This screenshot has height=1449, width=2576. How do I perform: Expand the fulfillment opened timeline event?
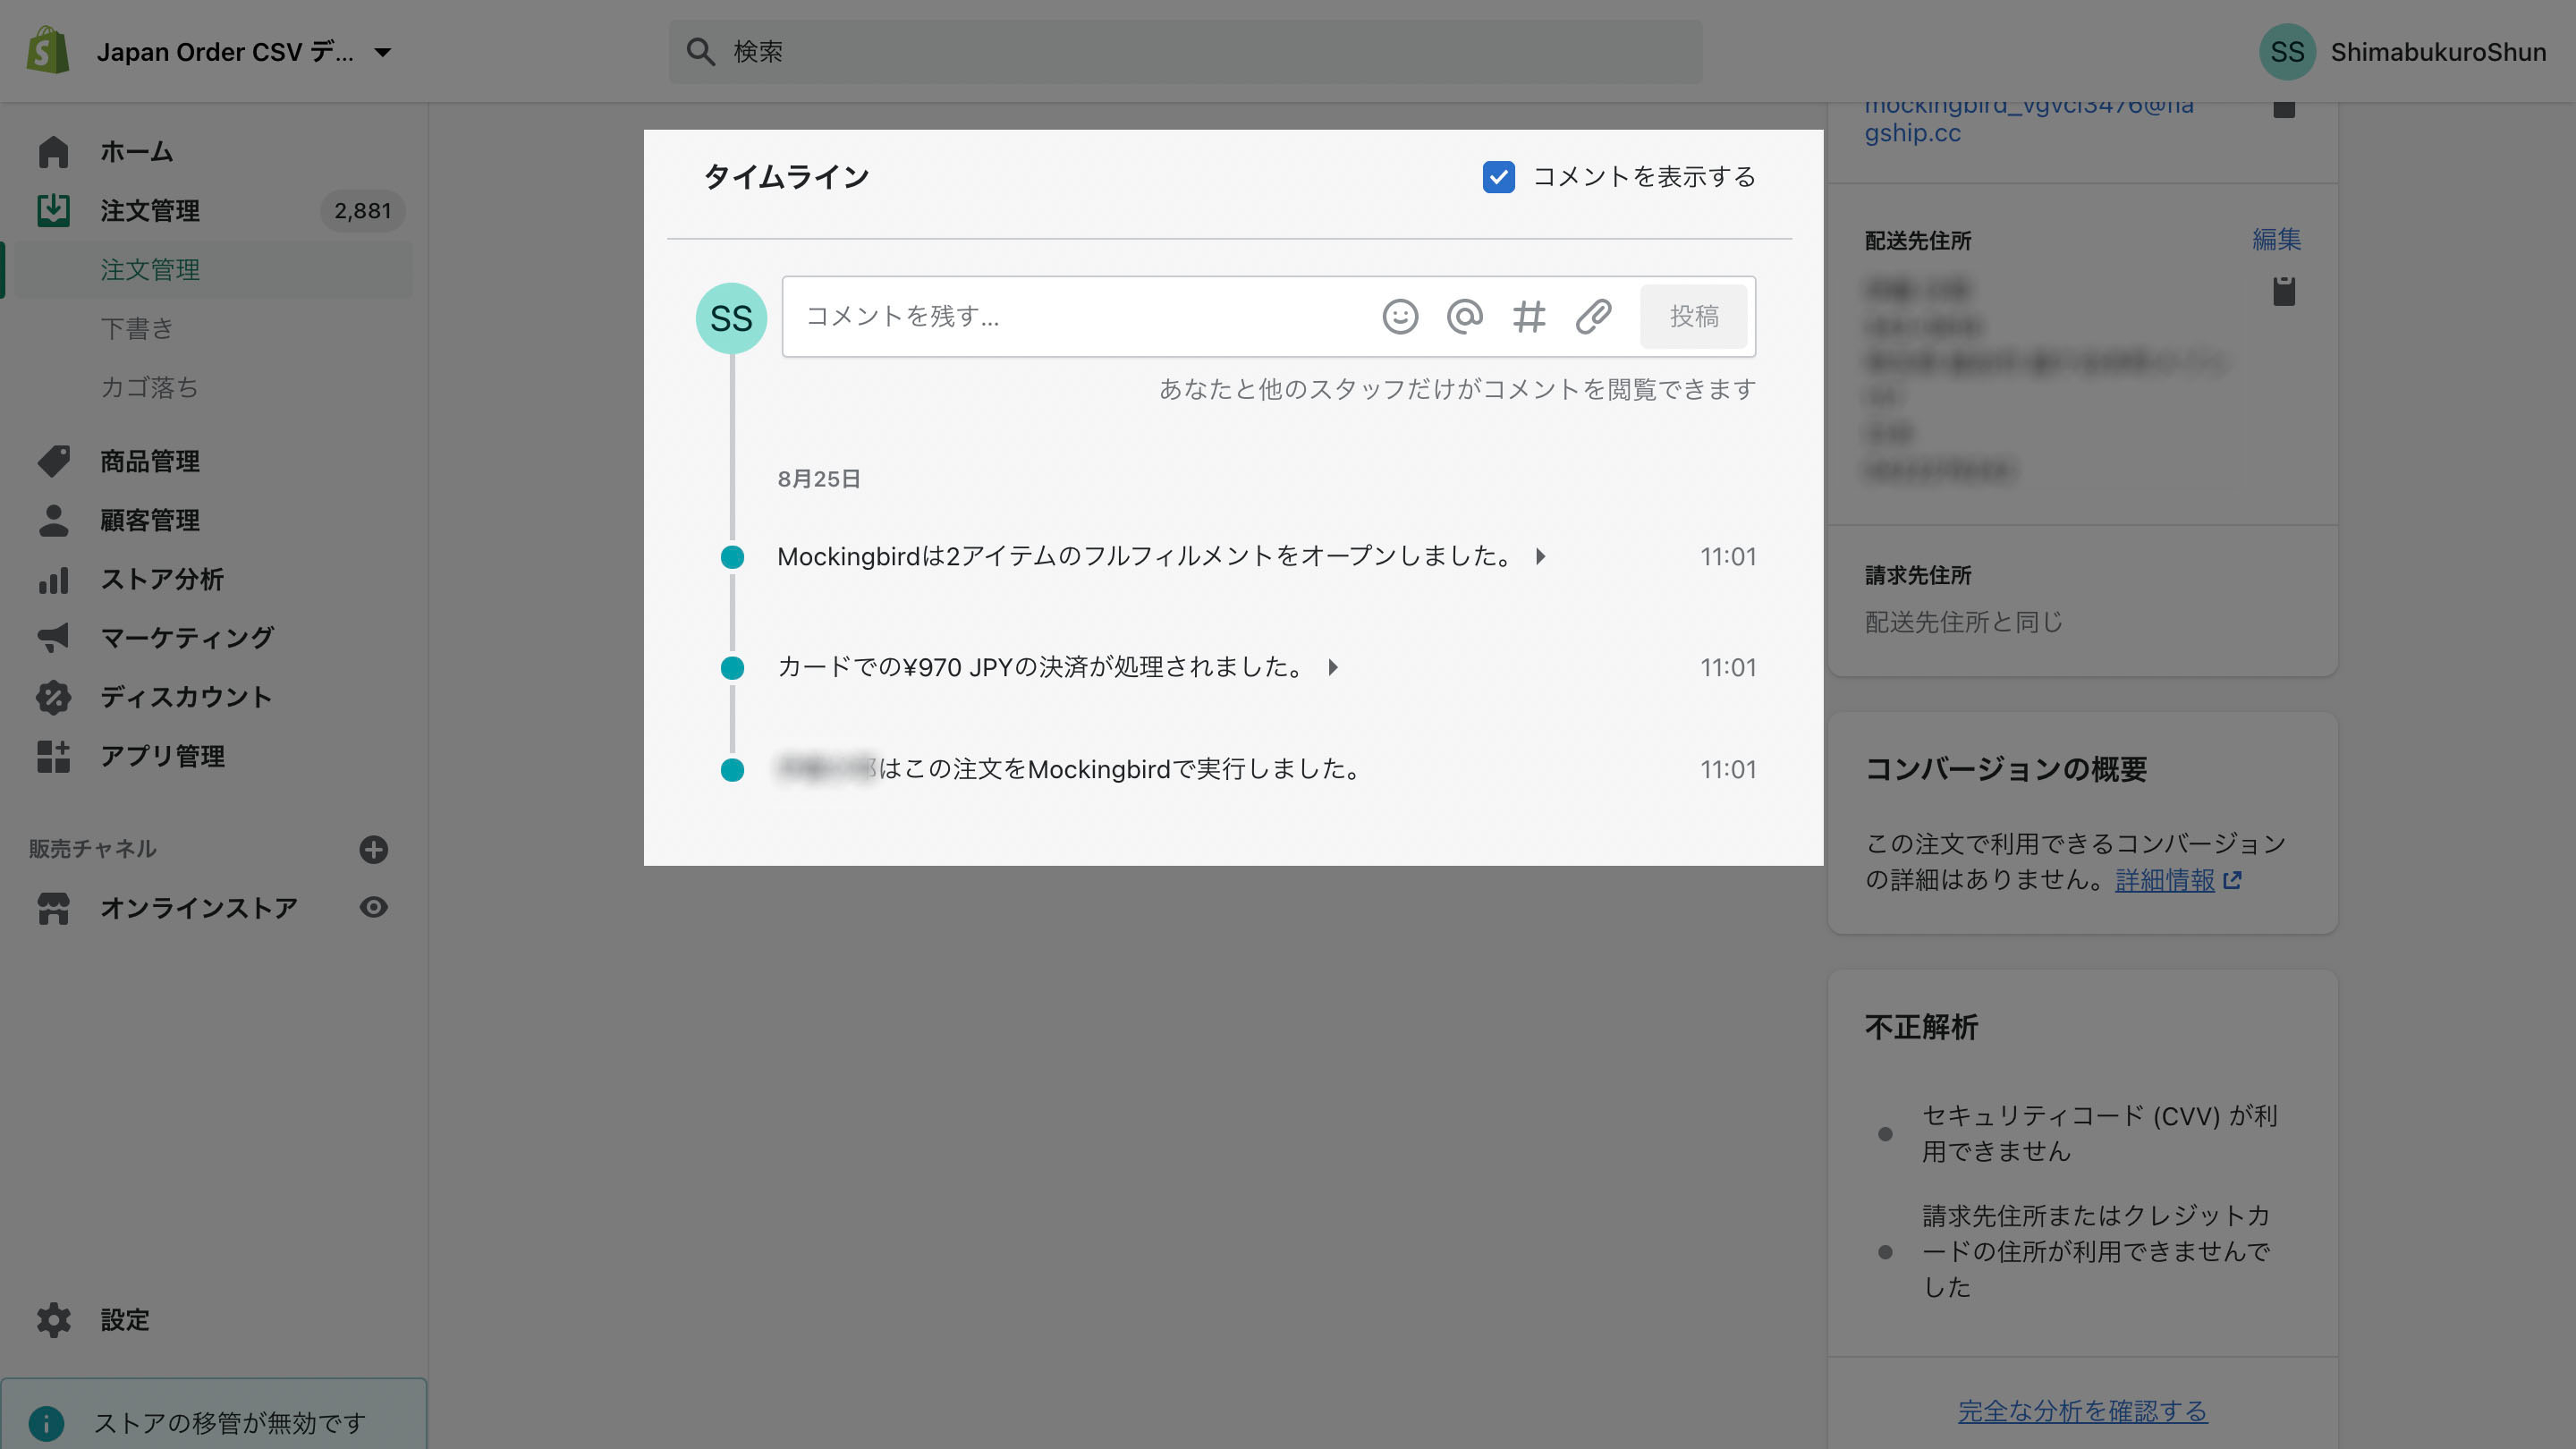1540,556
